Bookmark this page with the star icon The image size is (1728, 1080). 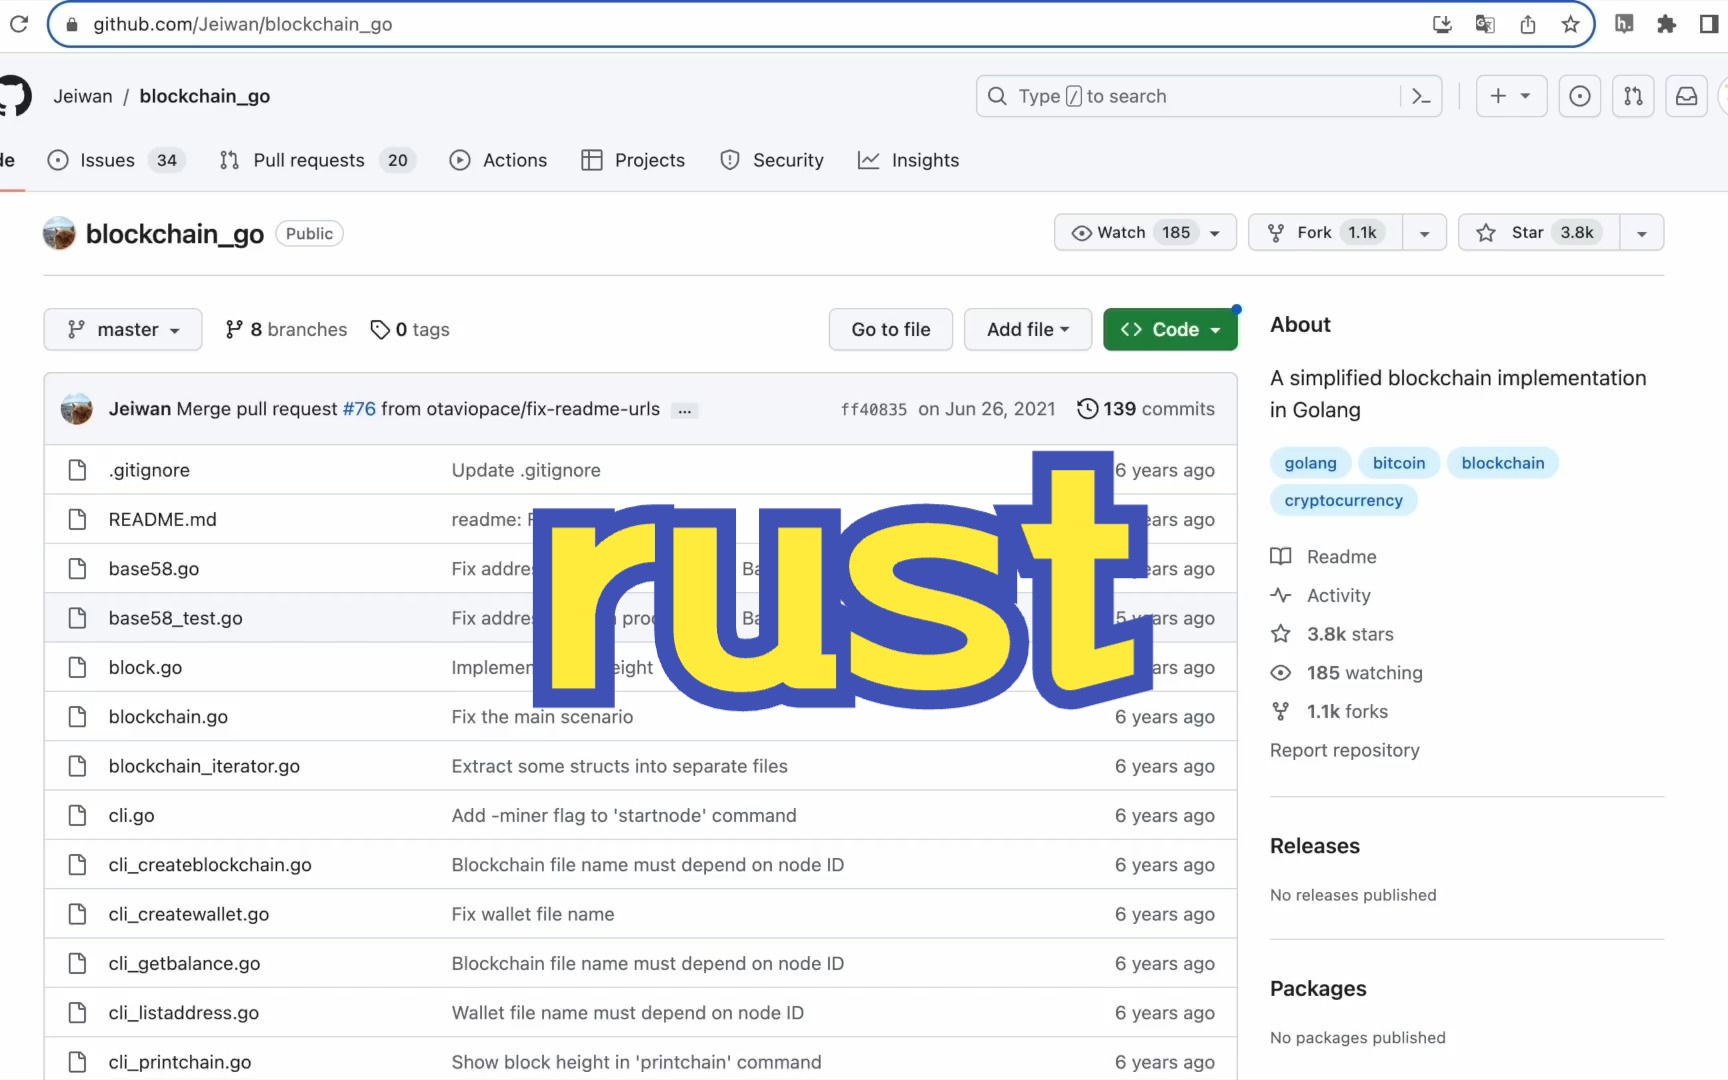(x=1570, y=24)
